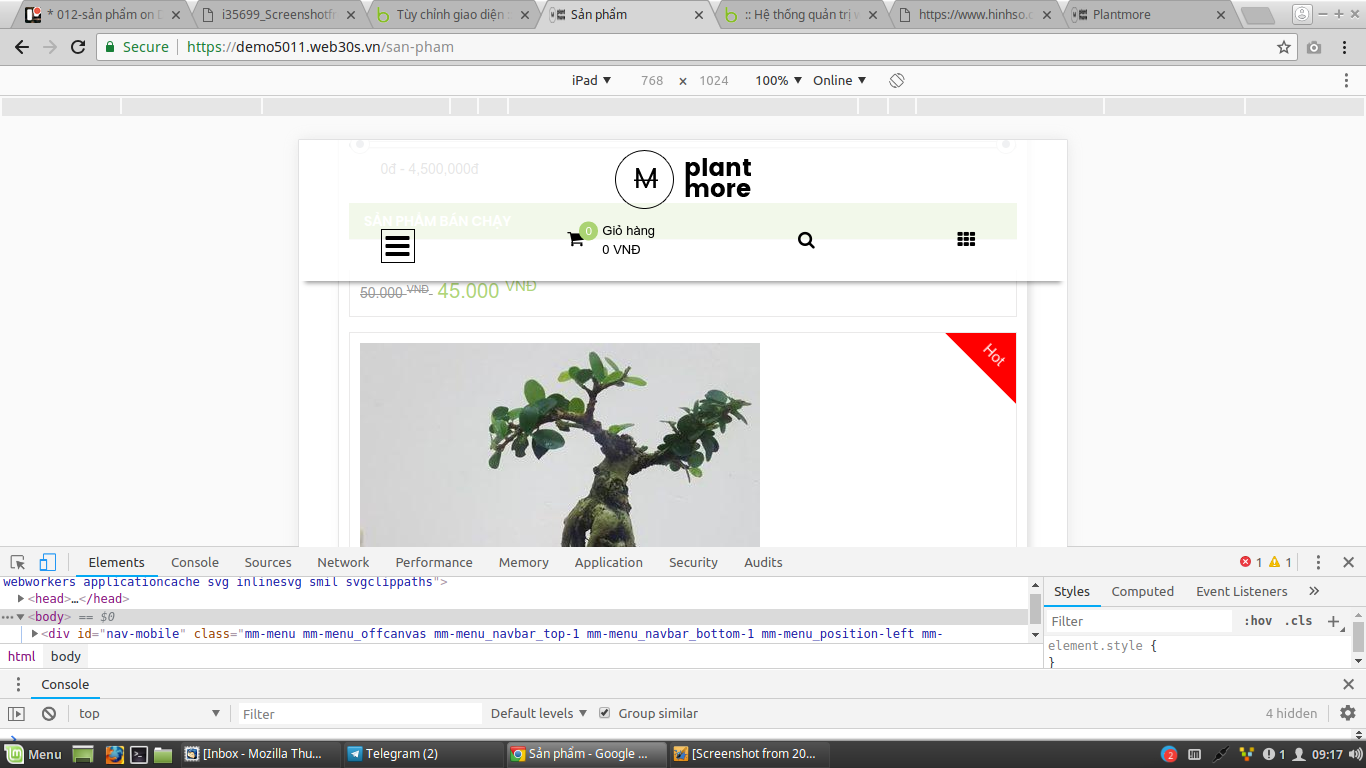1366x768 pixels.
Task: Click the camera extension icon
Action: [x=1314, y=47]
